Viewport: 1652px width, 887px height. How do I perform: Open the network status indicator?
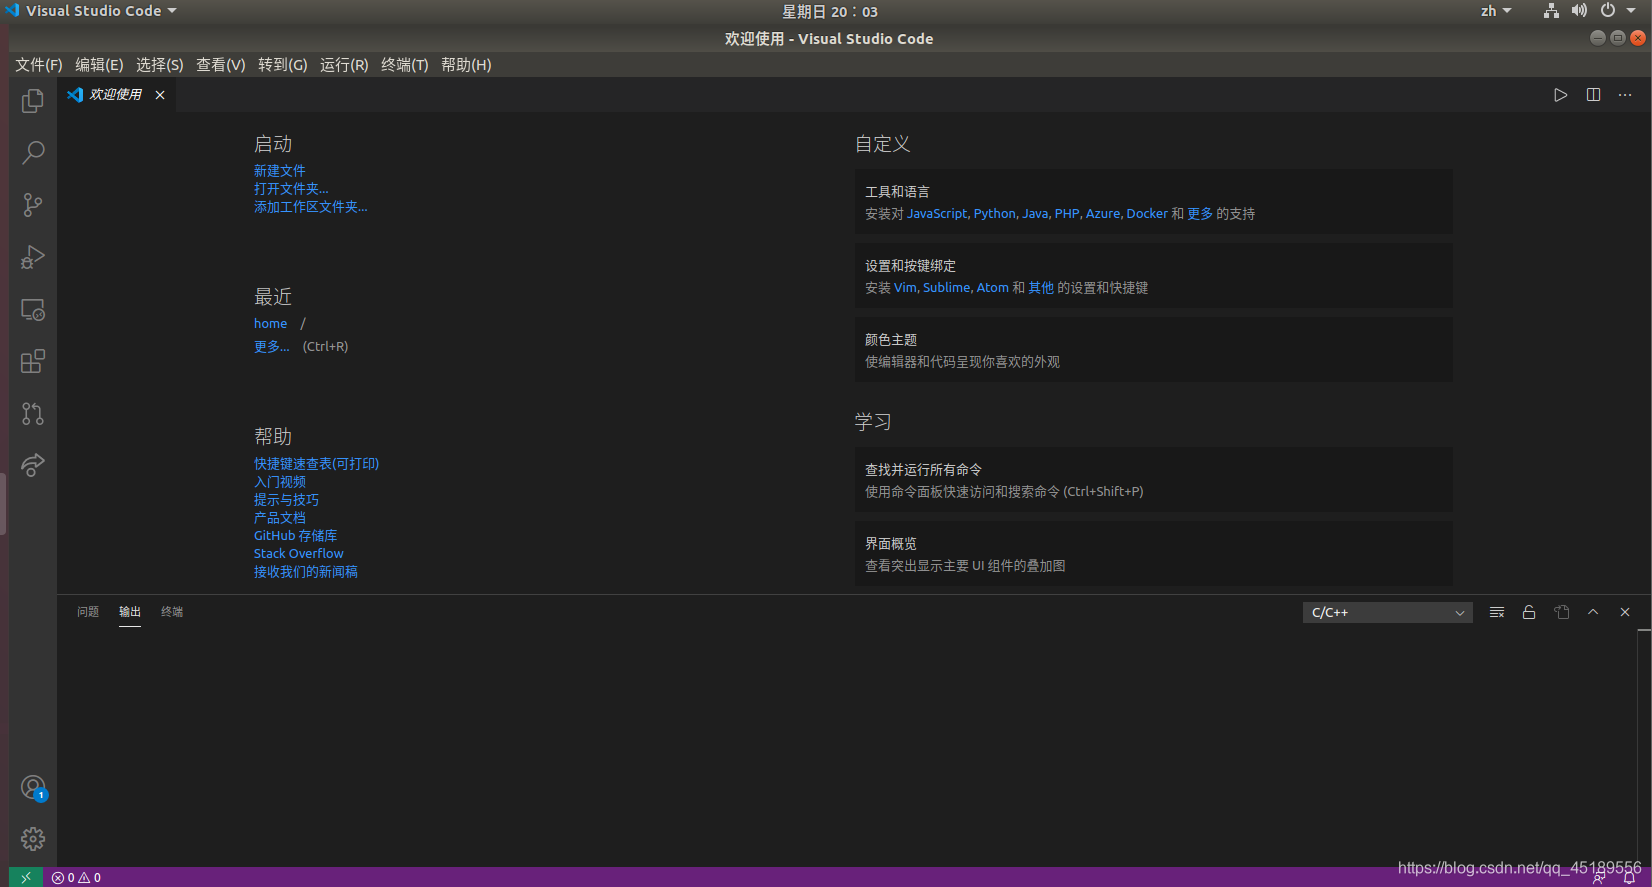1551,11
